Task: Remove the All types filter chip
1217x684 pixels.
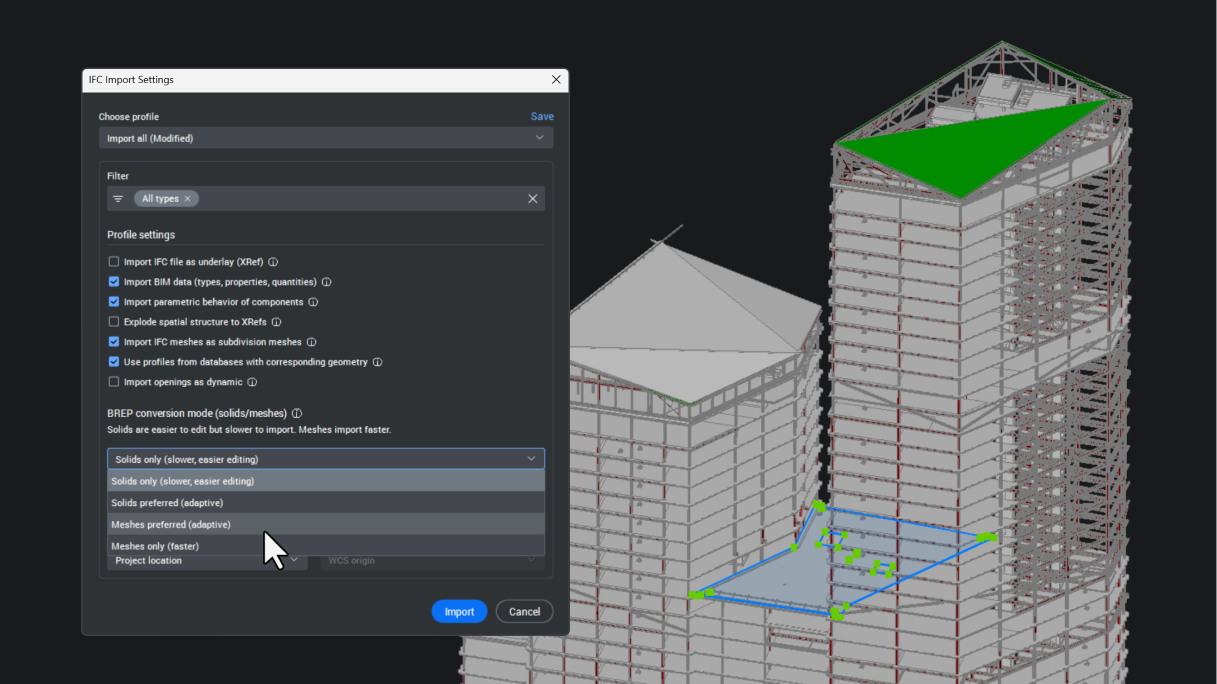Action: tap(187, 199)
